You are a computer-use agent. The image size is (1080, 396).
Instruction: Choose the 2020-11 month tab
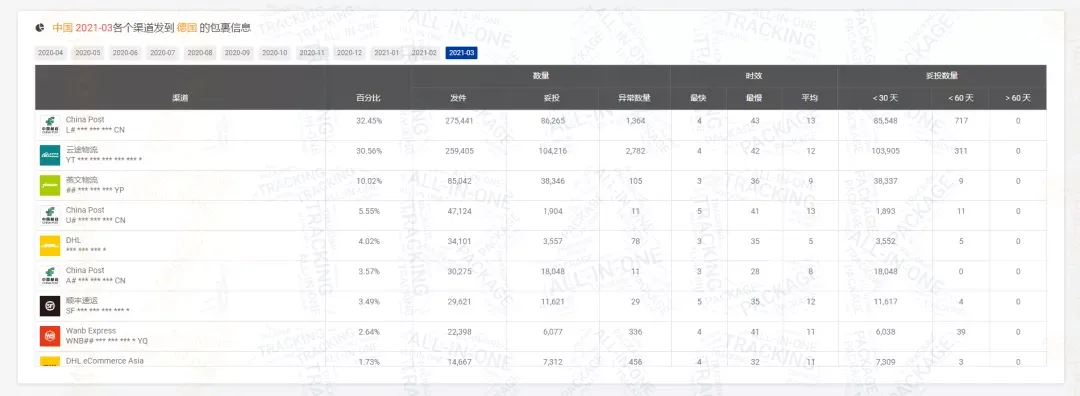pos(311,53)
